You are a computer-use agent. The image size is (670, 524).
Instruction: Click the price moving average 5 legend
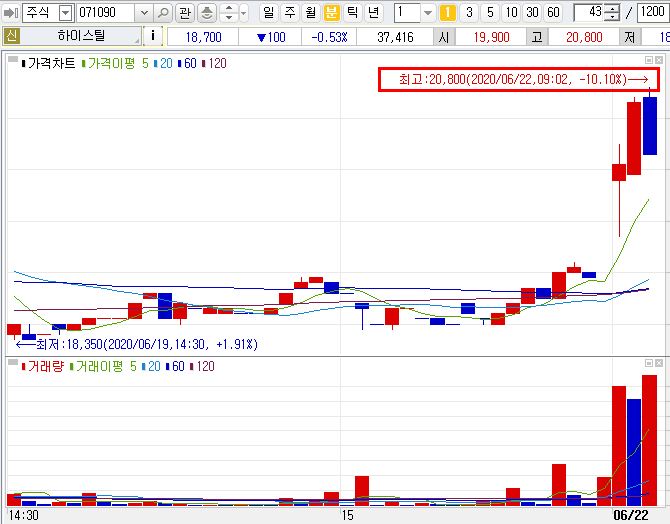(115, 64)
